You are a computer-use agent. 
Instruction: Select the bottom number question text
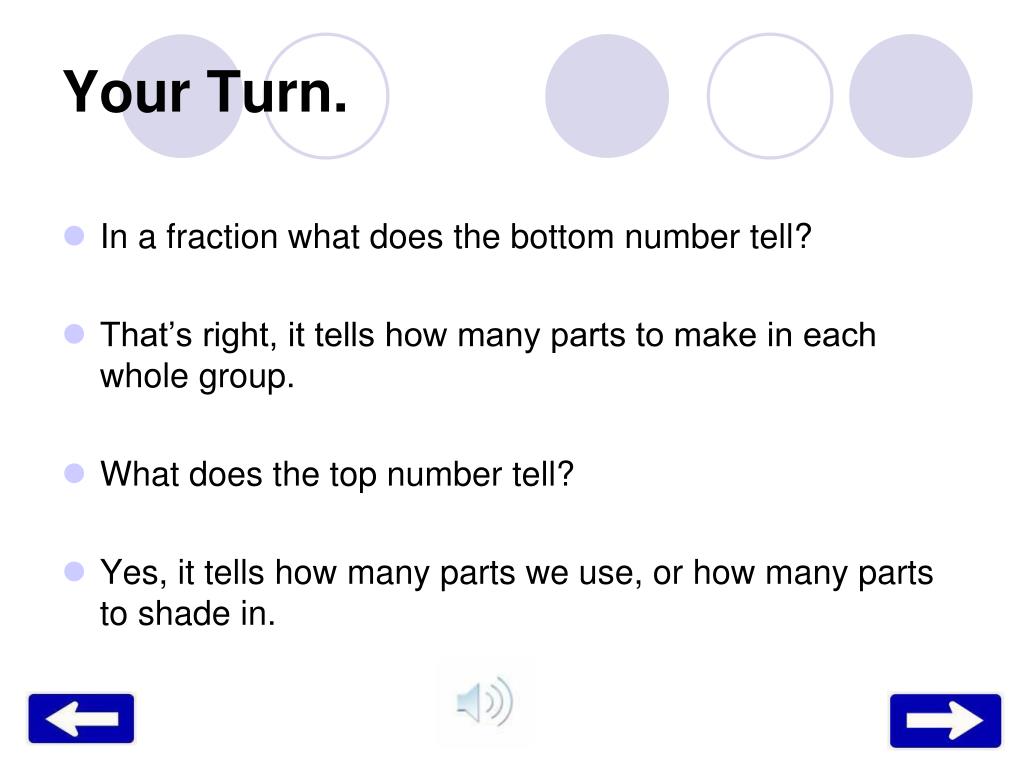click(456, 236)
